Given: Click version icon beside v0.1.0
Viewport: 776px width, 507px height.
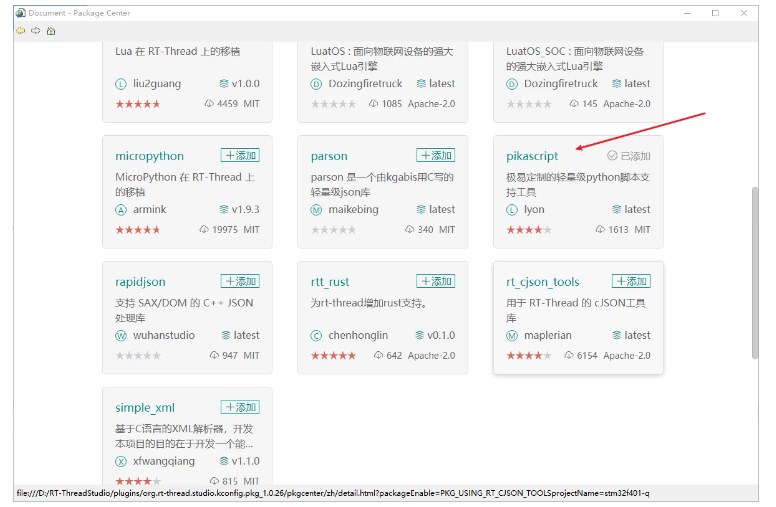Looking at the screenshot, I should [x=420, y=335].
